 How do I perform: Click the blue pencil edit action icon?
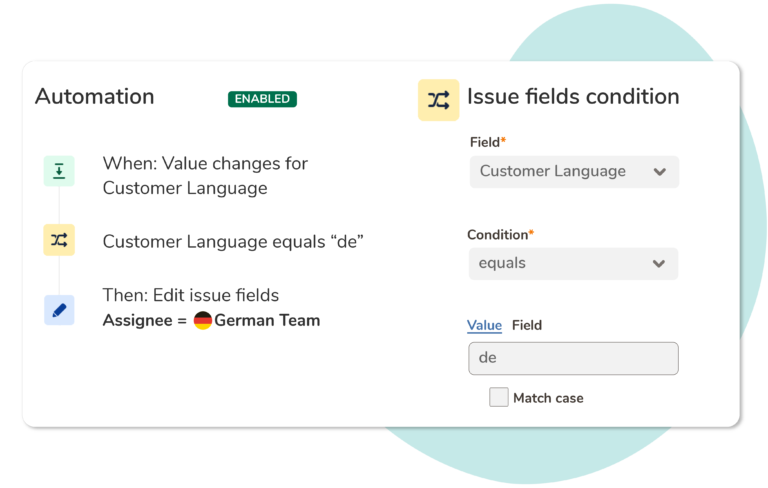point(59,310)
